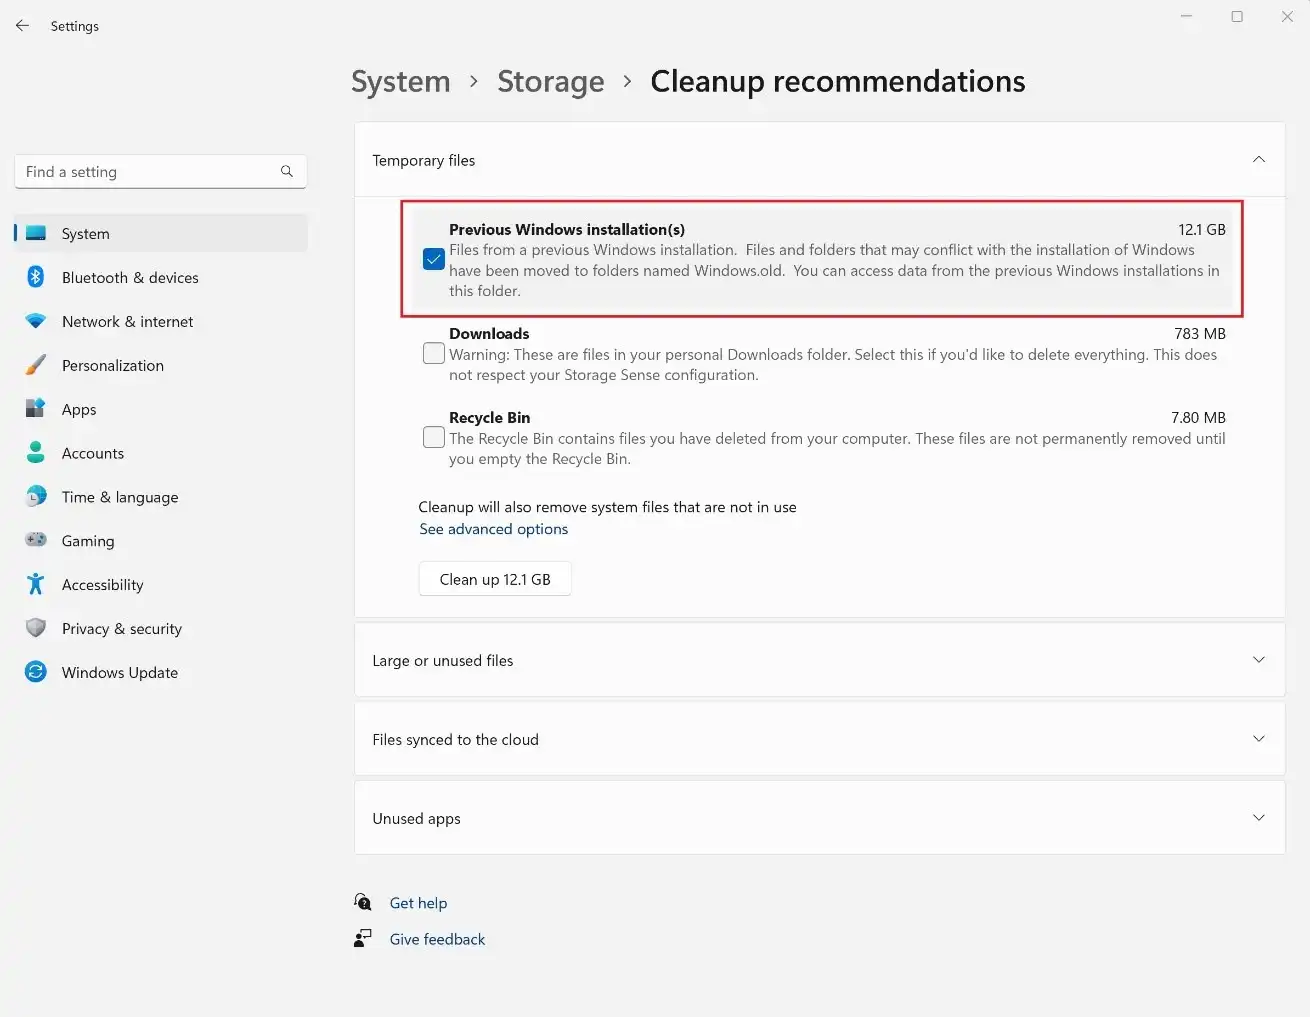This screenshot has width=1310, height=1017.
Task: Go to Personalization settings
Action: tap(161, 365)
